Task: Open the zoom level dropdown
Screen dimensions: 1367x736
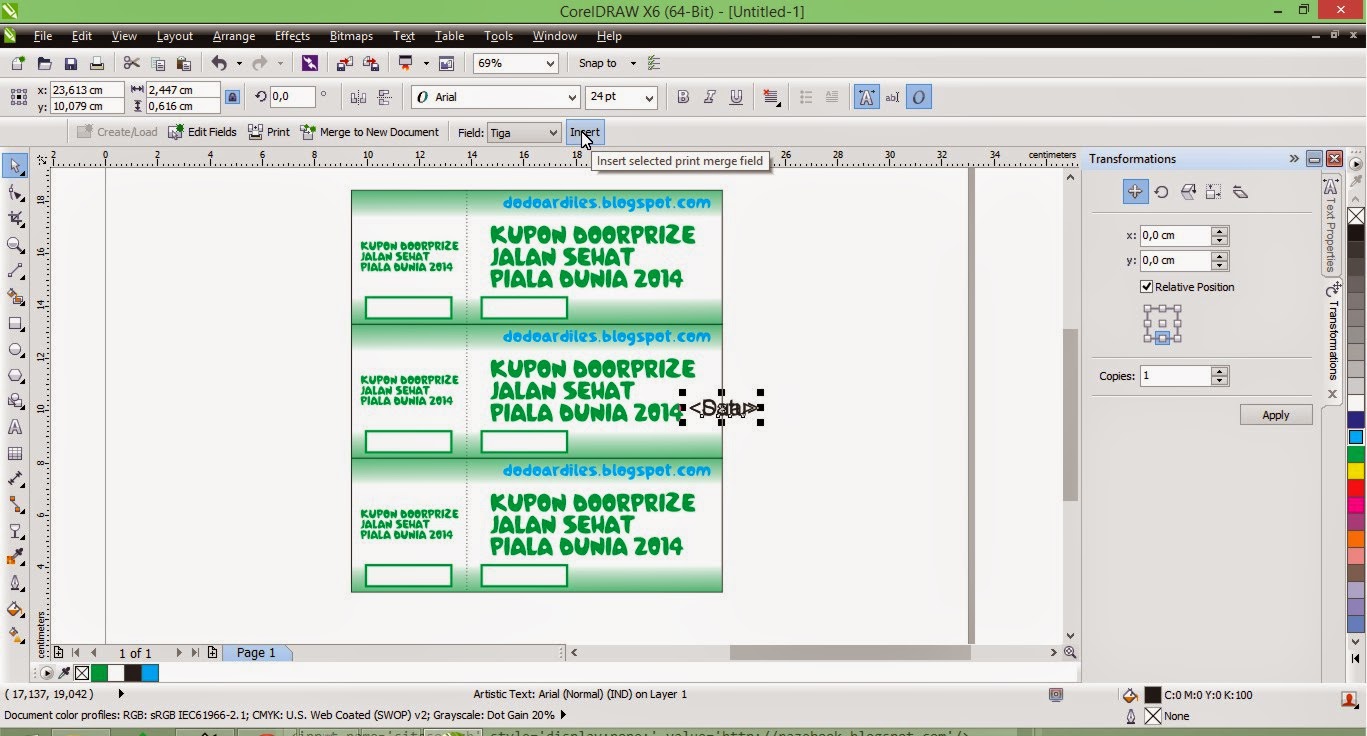Action: tap(549, 63)
